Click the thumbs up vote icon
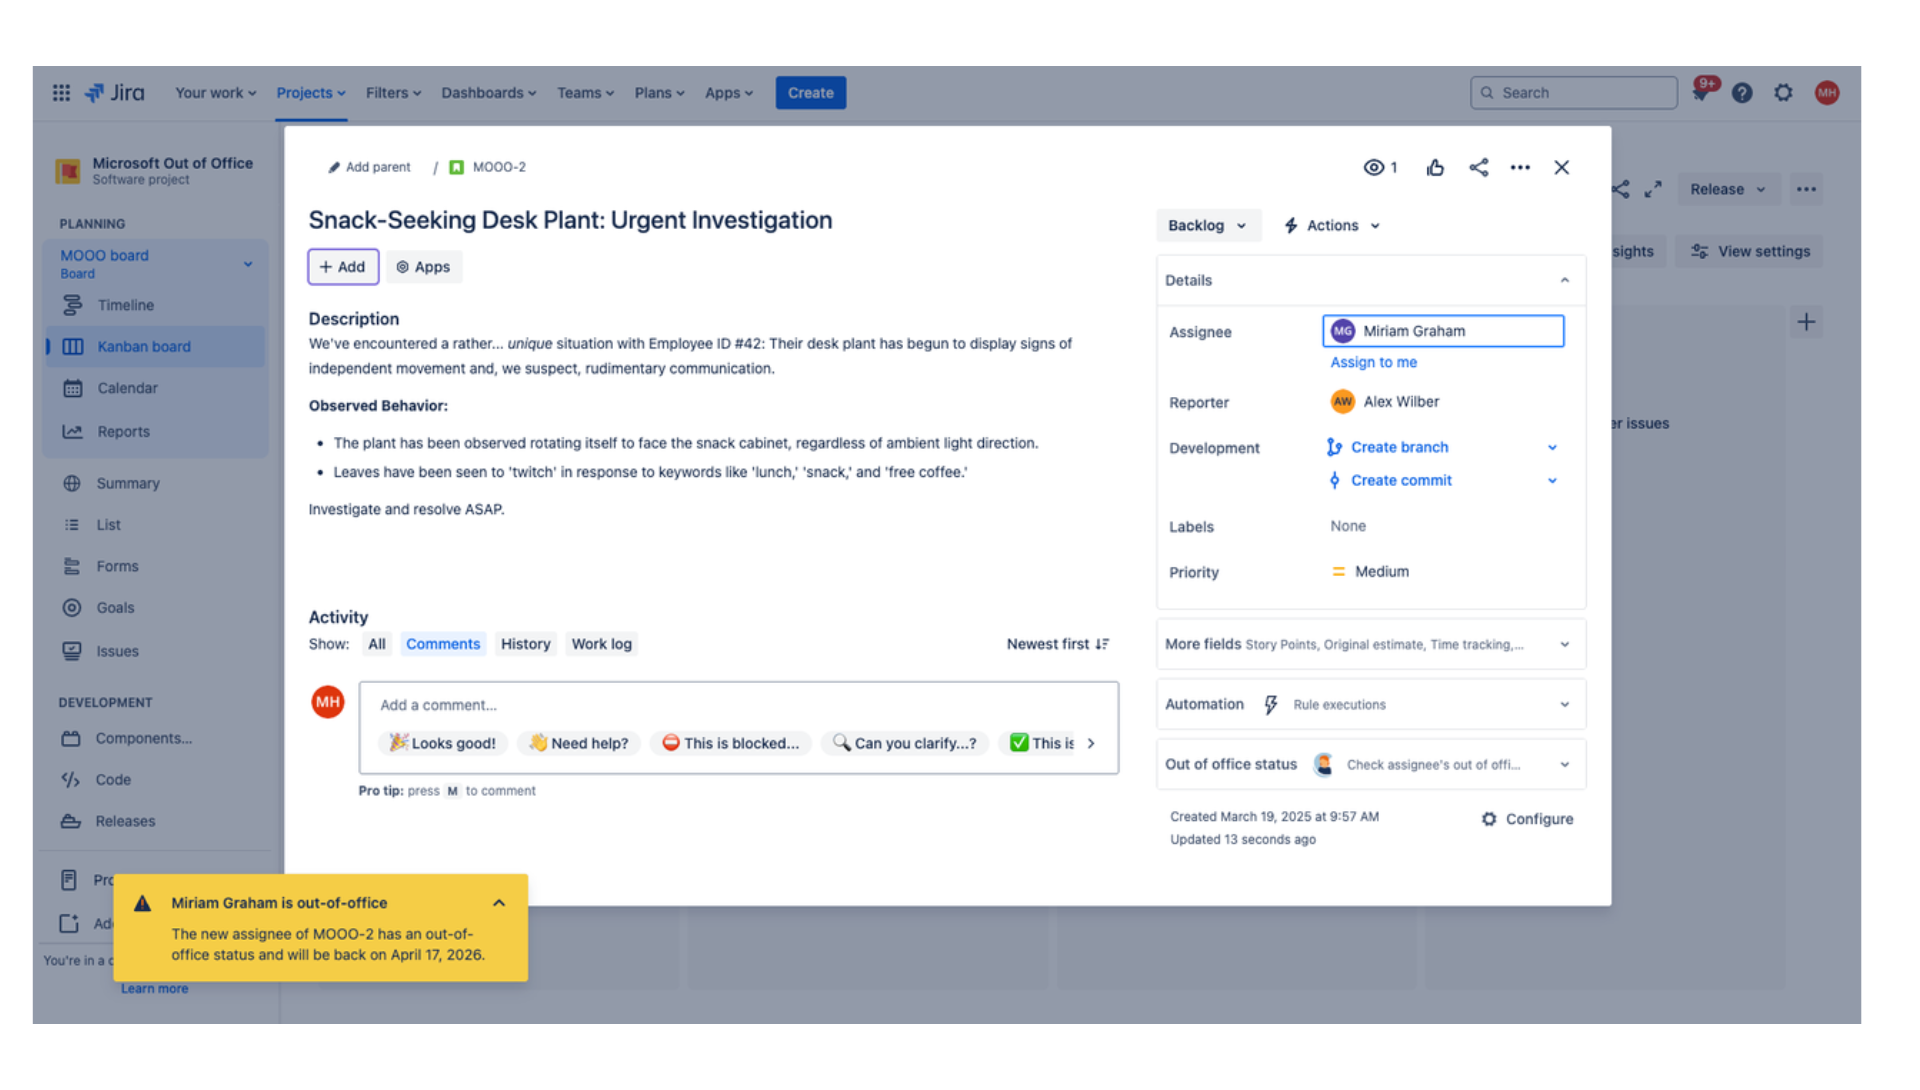1920x1090 pixels. pos(1435,167)
